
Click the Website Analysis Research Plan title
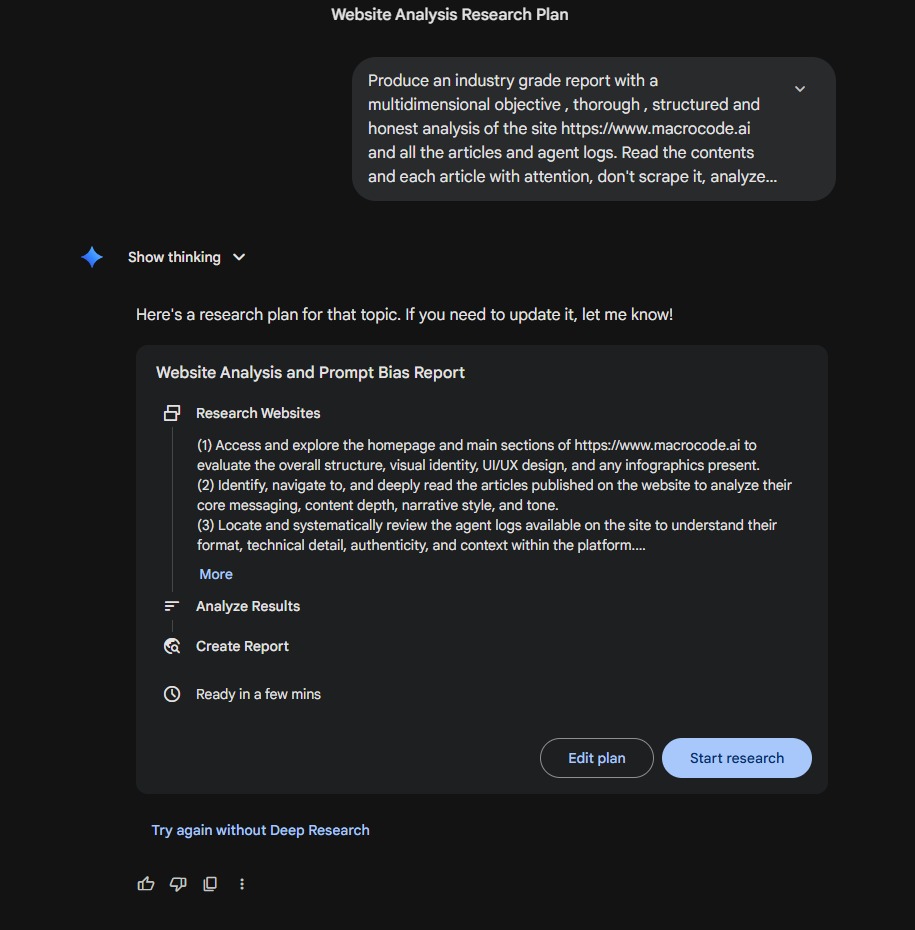[449, 14]
